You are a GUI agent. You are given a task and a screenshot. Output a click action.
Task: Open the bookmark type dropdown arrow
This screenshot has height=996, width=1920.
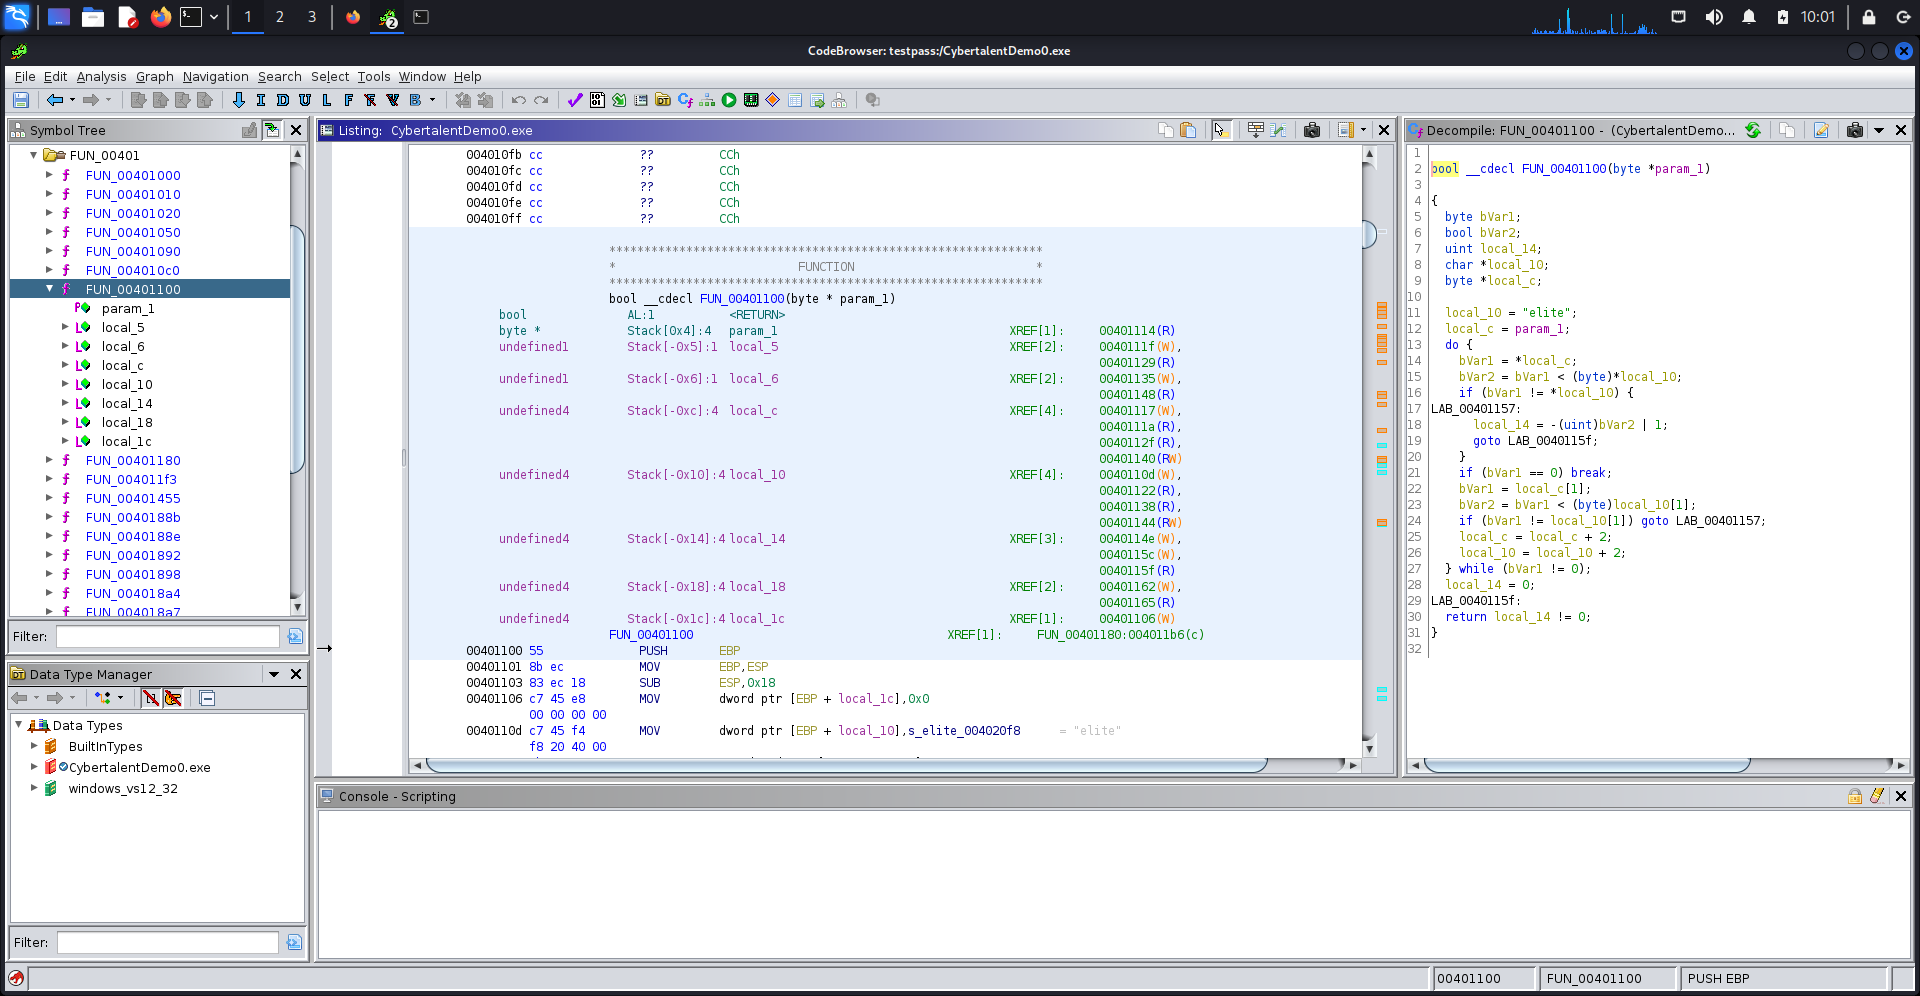click(432, 100)
